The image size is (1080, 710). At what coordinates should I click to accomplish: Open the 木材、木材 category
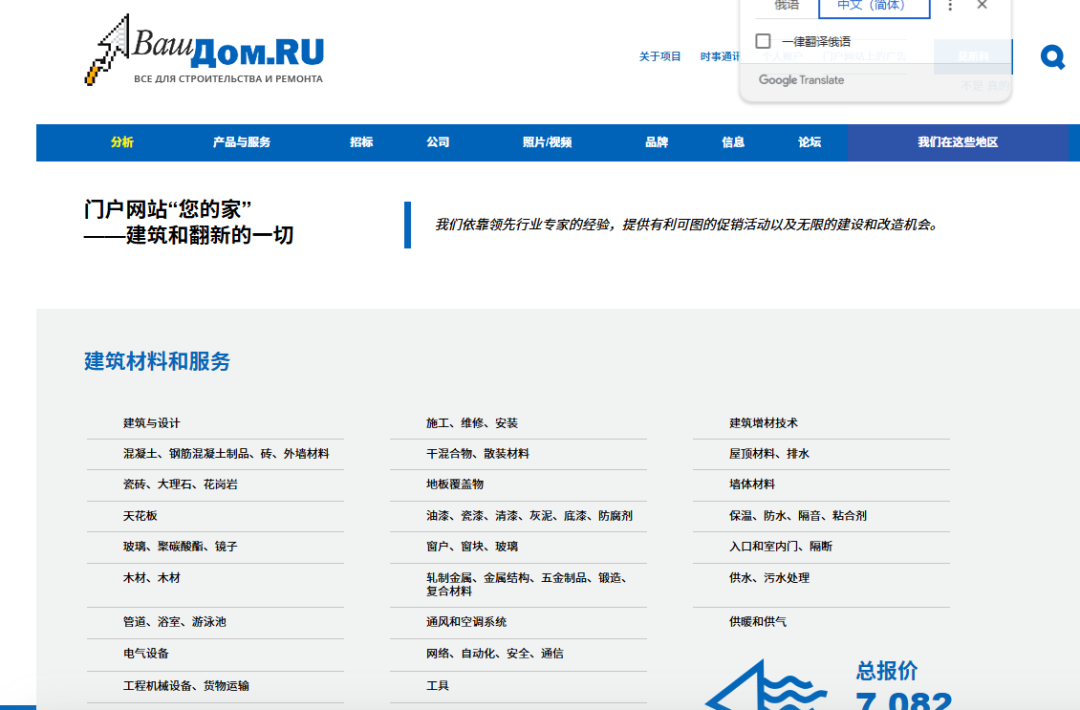152,578
